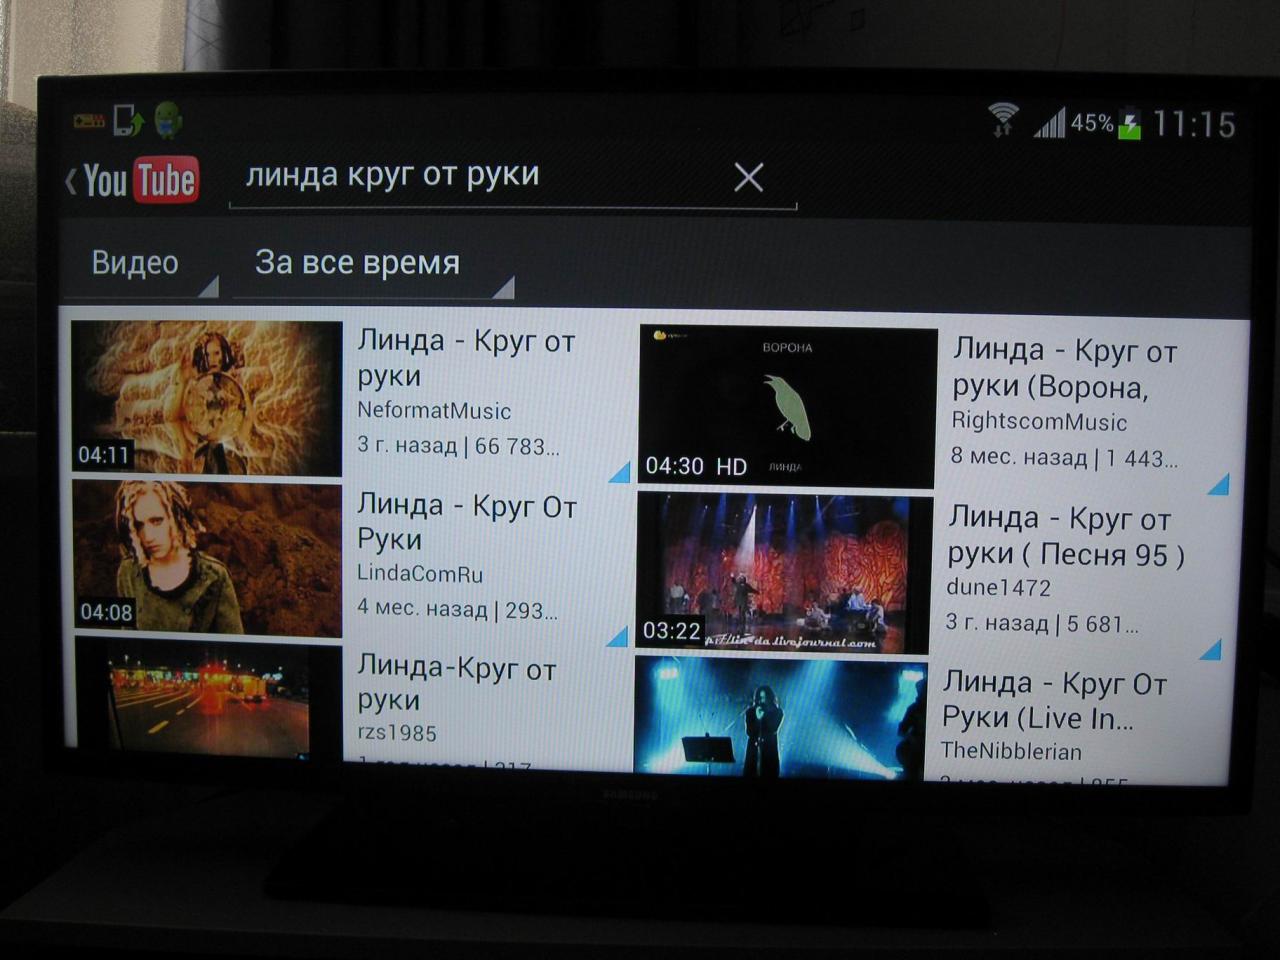1280x960 pixels.
Task: Open the options triangle for RightscomMusic result
Action: pyautogui.click(x=1217, y=485)
